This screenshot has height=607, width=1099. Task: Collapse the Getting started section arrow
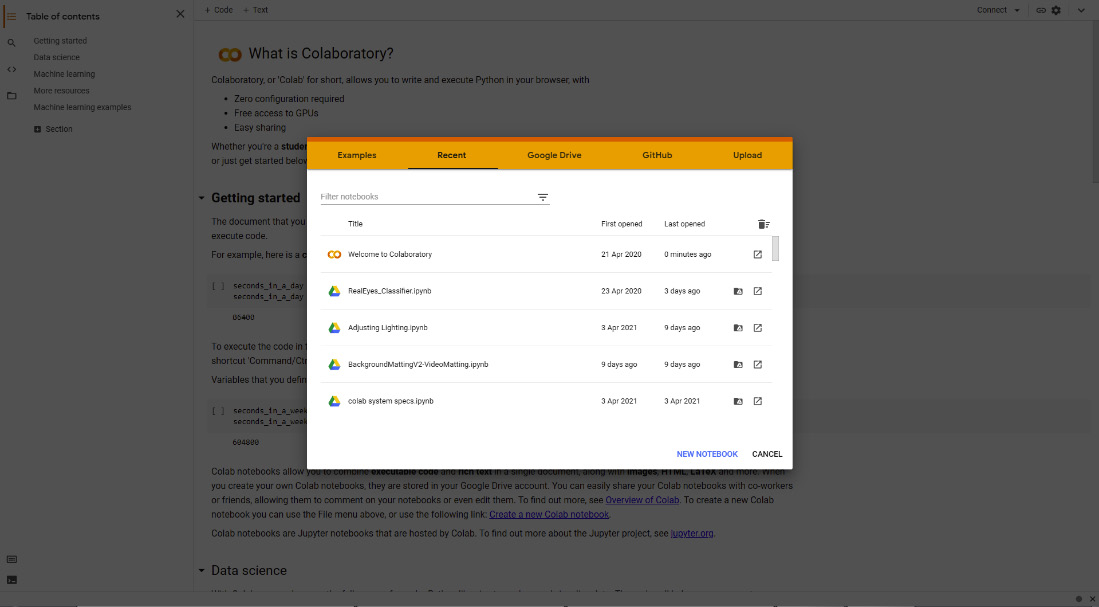tap(201, 198)
